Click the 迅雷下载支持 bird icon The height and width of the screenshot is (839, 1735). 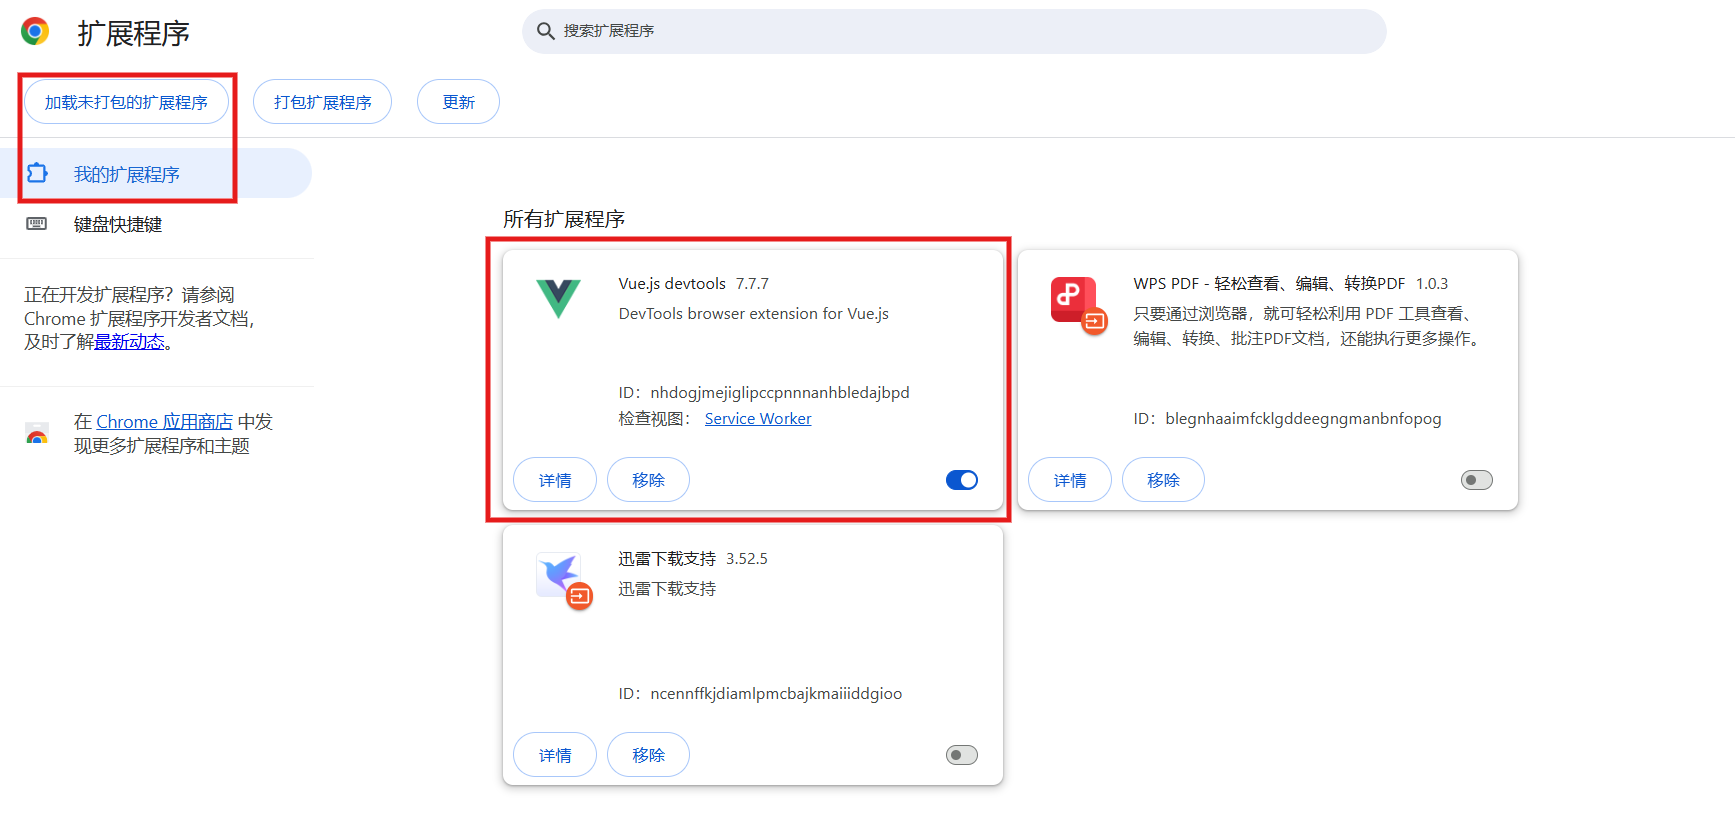(x=562, y=579)
